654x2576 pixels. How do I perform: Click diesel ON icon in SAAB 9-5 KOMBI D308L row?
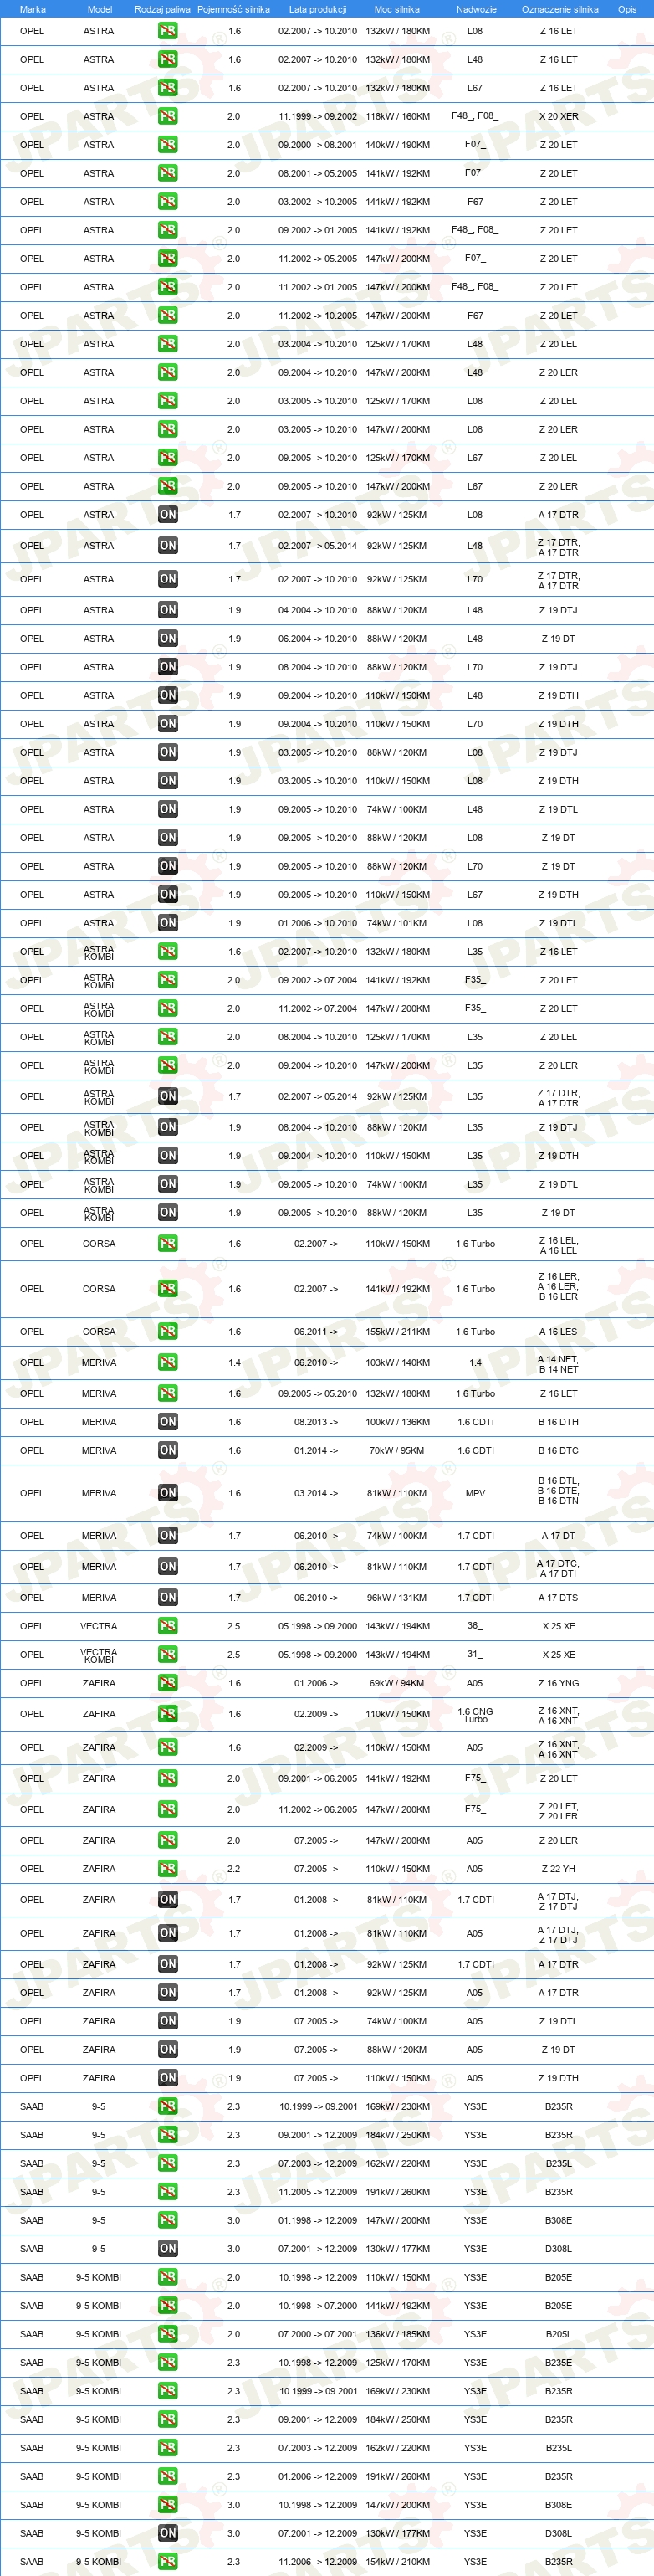[168, 2533]
